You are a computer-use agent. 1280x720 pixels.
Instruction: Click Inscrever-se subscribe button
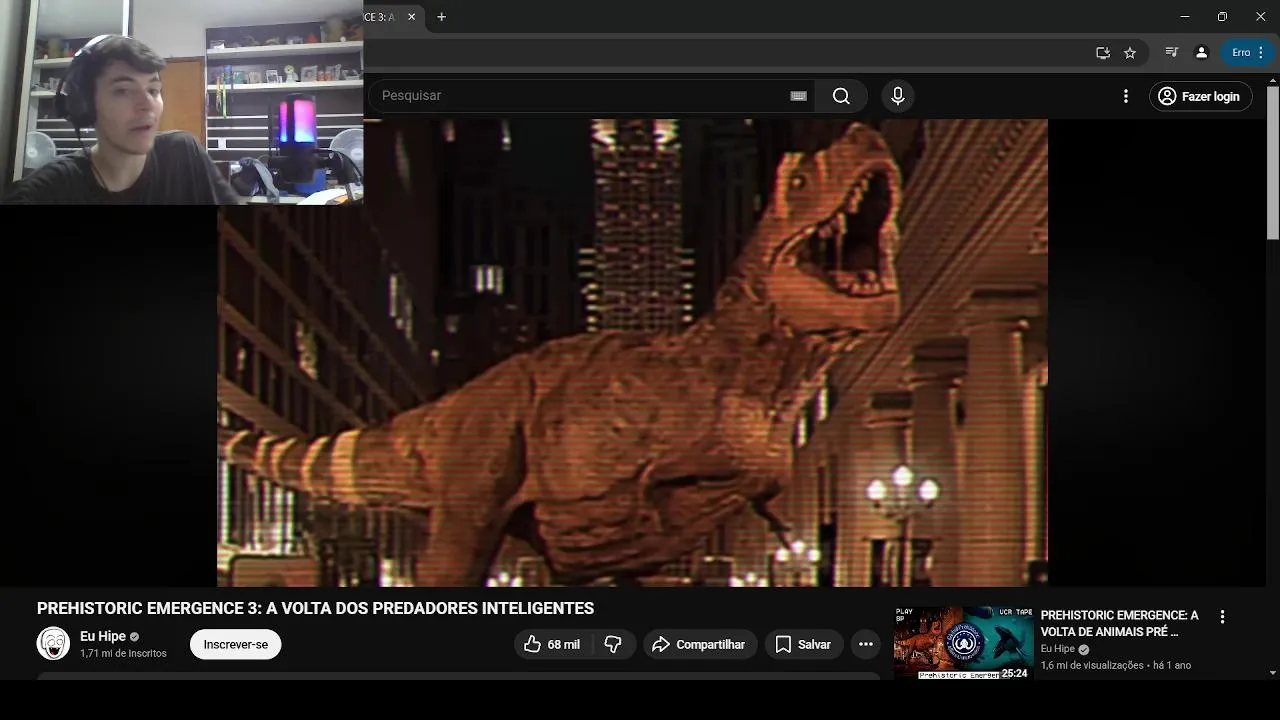pos(236,645)
